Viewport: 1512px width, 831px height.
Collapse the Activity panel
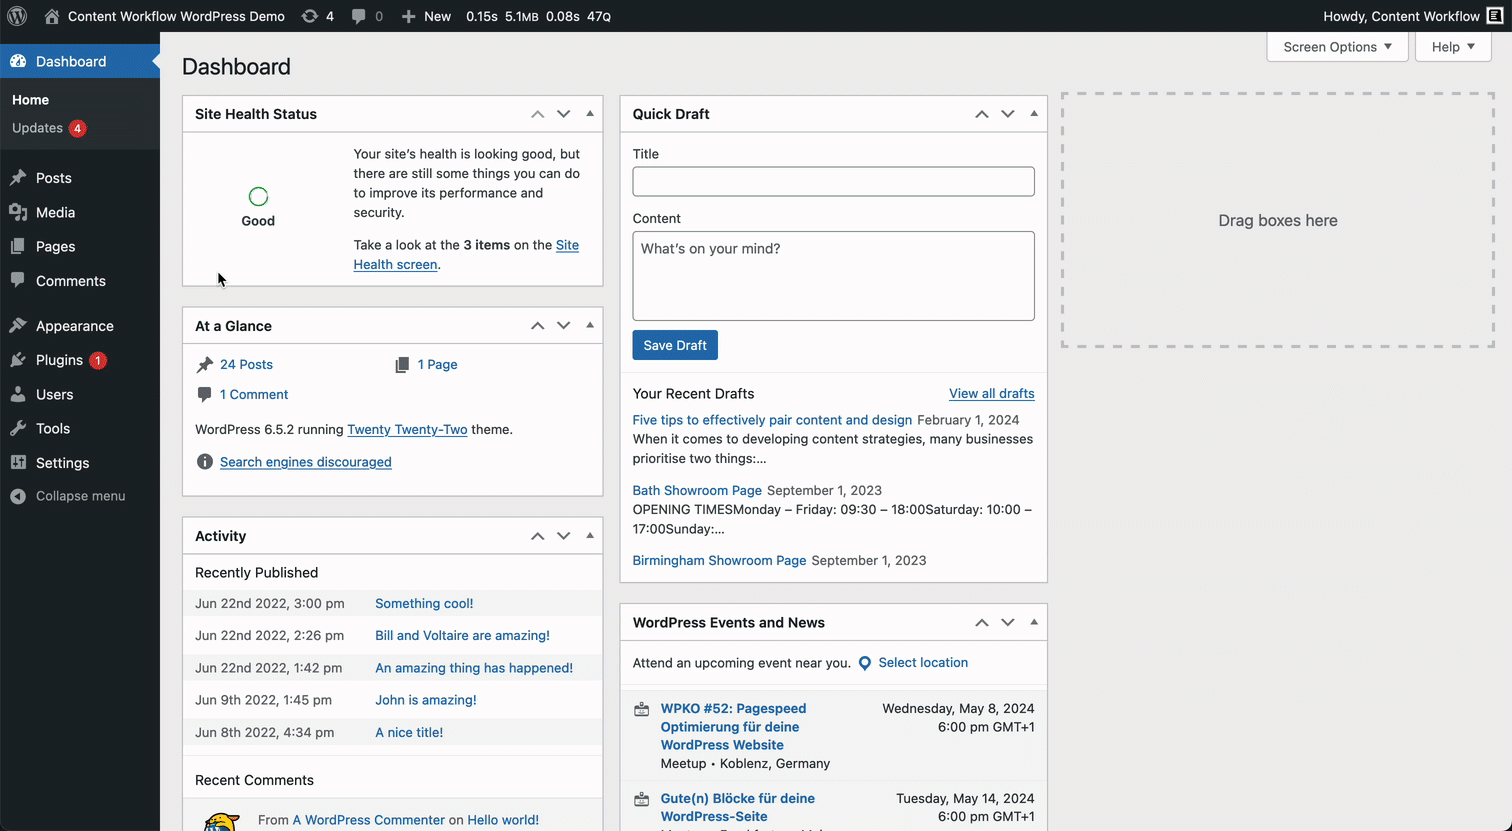590,536
